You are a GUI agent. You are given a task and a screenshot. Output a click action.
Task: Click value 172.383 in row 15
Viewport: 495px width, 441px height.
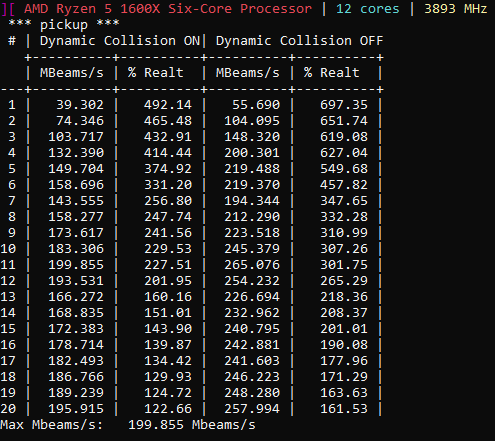[76, 329]
